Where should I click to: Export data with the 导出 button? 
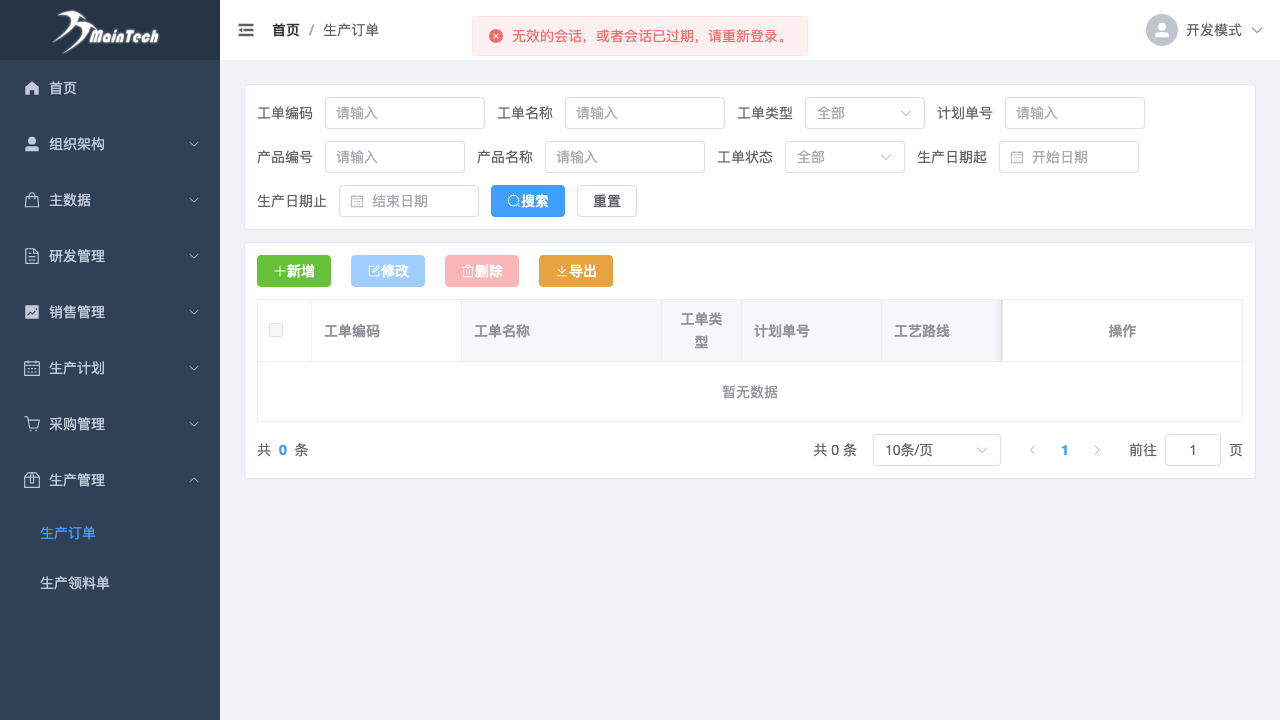click(x=575, y=271)
